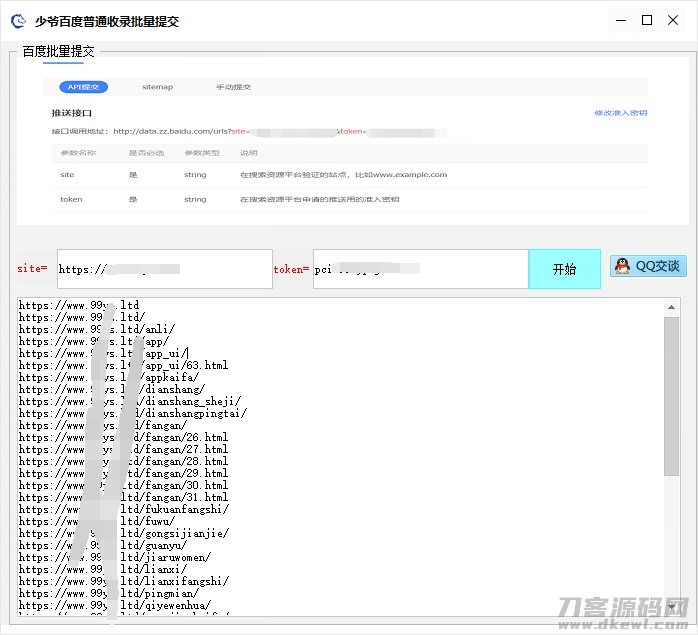
Task: Click scrollbar down arrow in URL list
Action: (x=671, y=606)
